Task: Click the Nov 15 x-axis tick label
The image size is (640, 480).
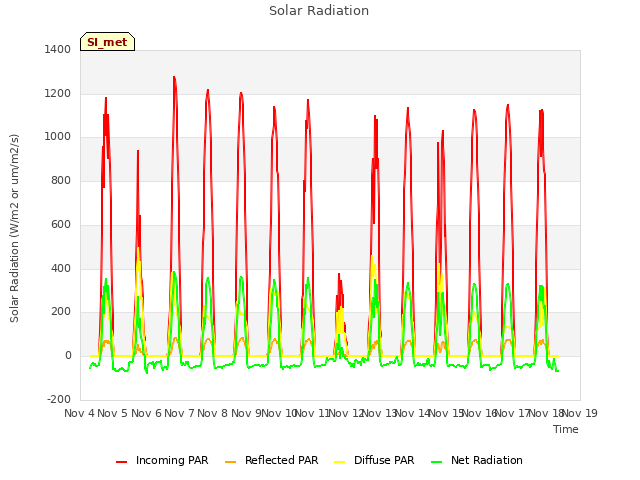Action: (446, 413)
